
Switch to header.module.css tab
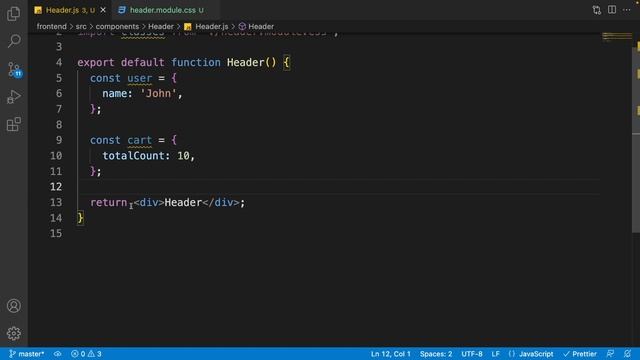point(167,10)
